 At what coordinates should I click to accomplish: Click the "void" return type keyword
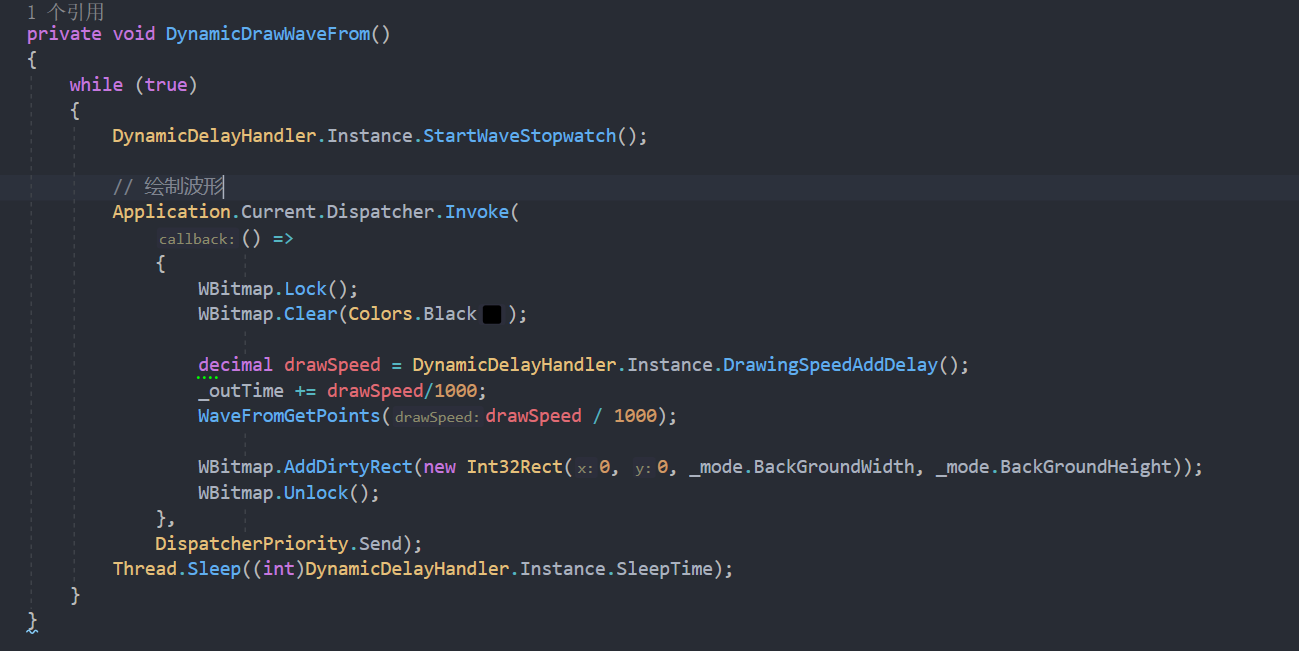(134, 33)
